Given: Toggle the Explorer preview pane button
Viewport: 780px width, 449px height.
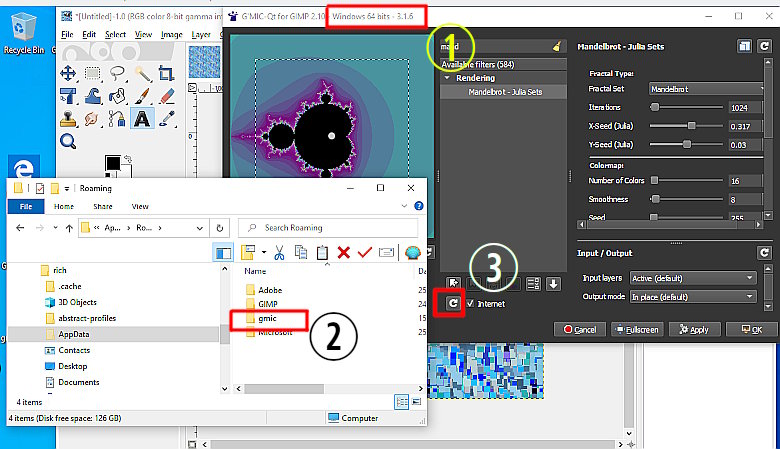Looking at the screenshot, I should [223, 253].
